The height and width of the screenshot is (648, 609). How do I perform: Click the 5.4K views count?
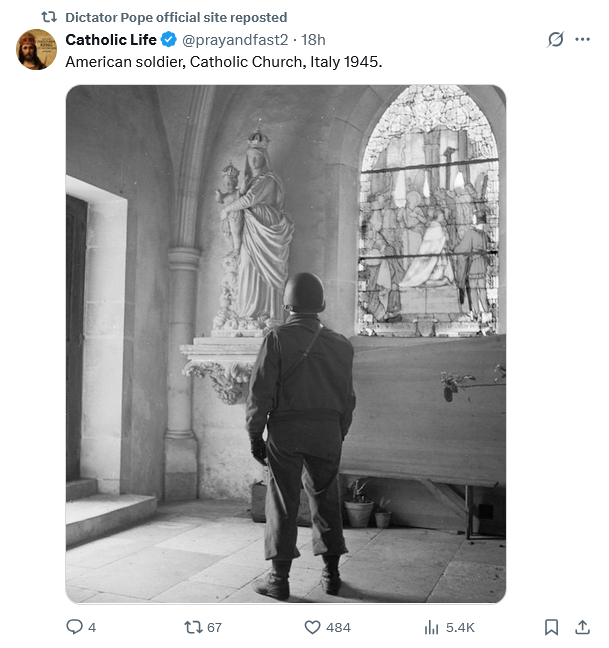click(460, 627)
